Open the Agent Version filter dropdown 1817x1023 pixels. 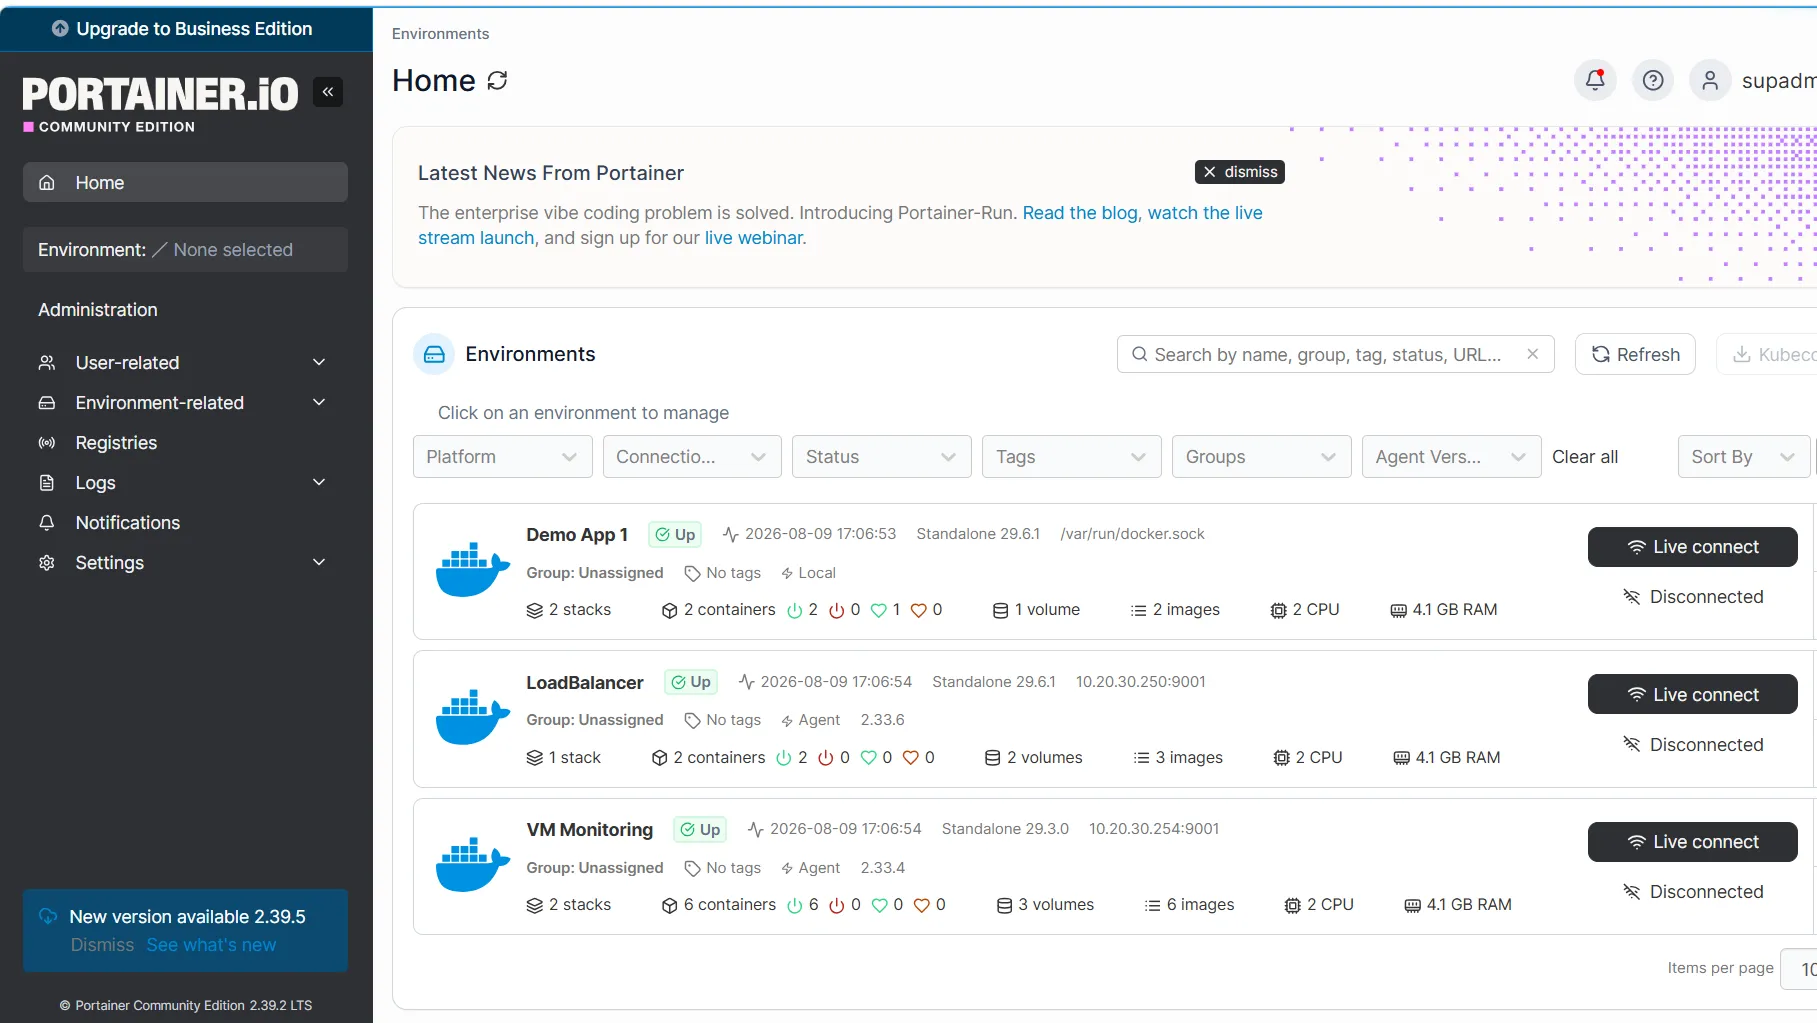1452,457
